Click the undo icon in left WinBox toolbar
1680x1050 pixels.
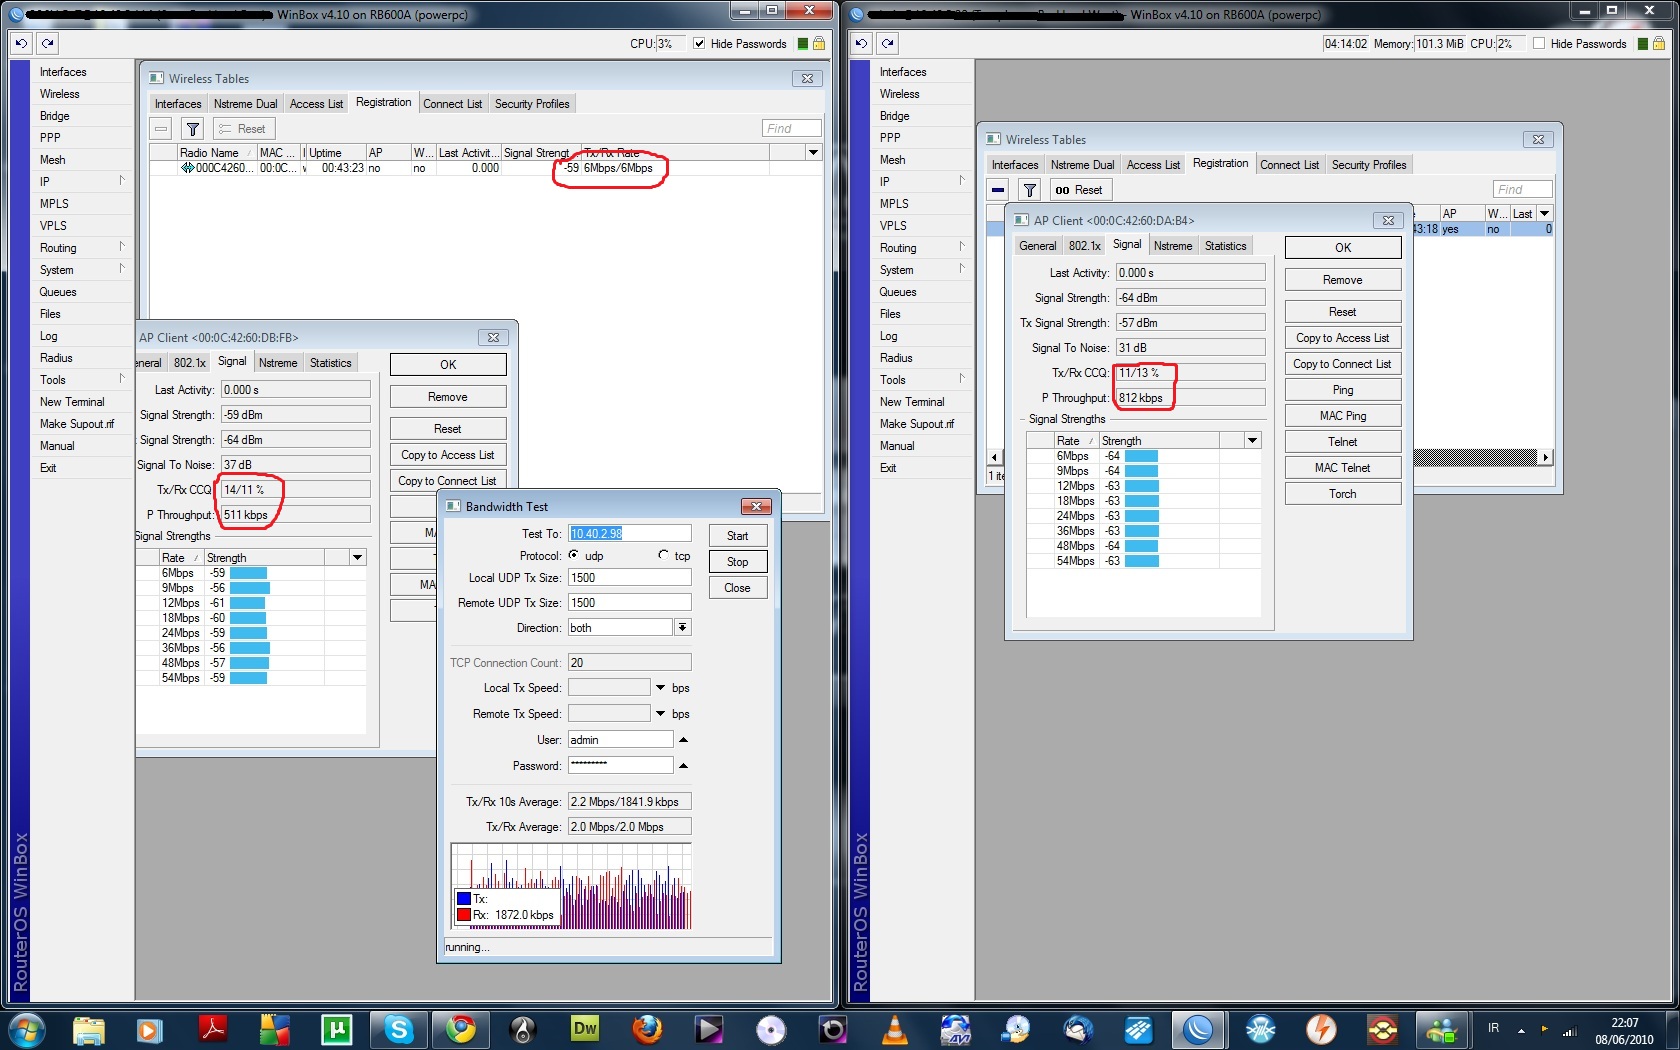coord(21,43)
